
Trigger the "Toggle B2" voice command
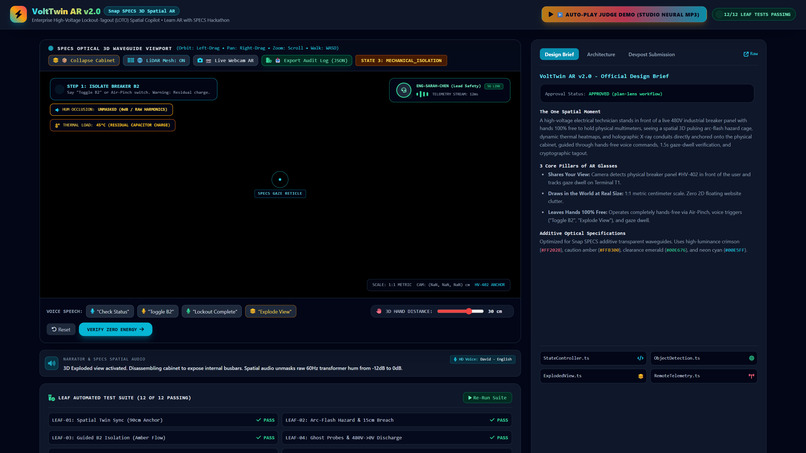[158, 312]
